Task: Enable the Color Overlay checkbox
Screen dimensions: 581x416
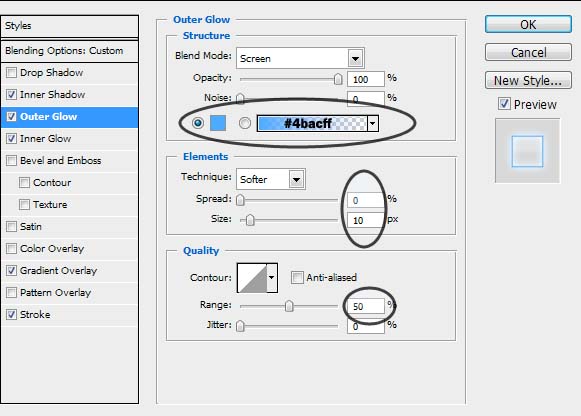Action: pos(11,249)
